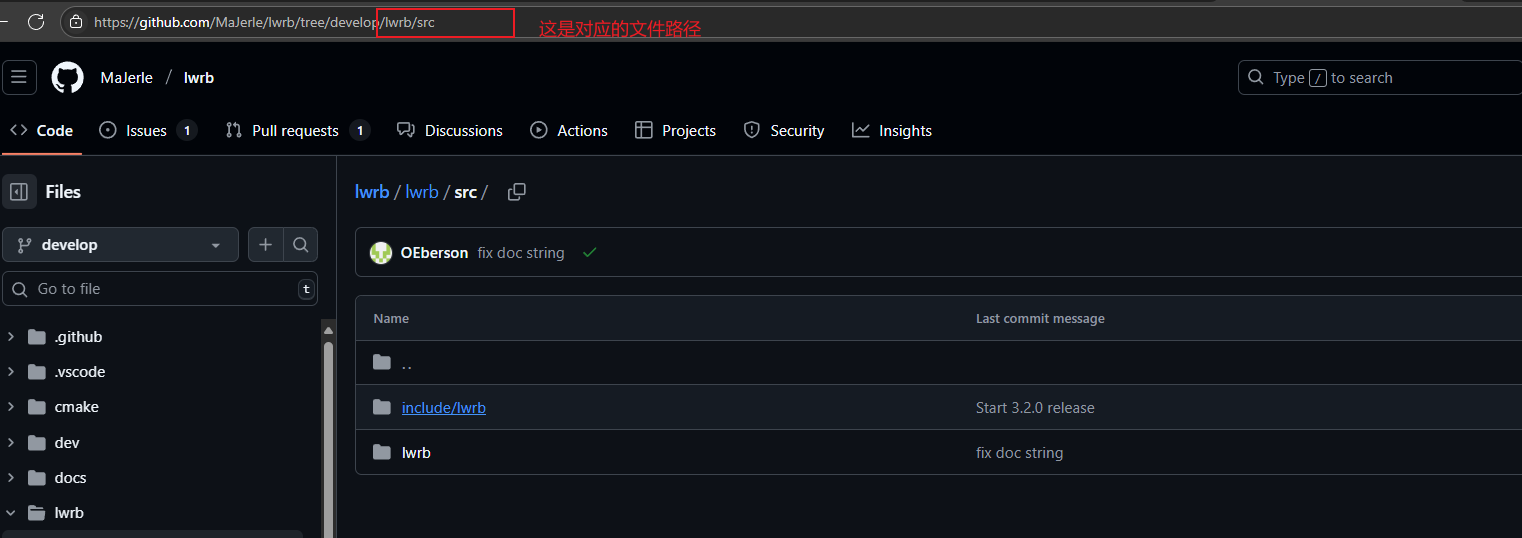This screenshot has width=1522, height=538.
Task: Go to the root lwrb breadcrumb link
Action: pos(372,192)
